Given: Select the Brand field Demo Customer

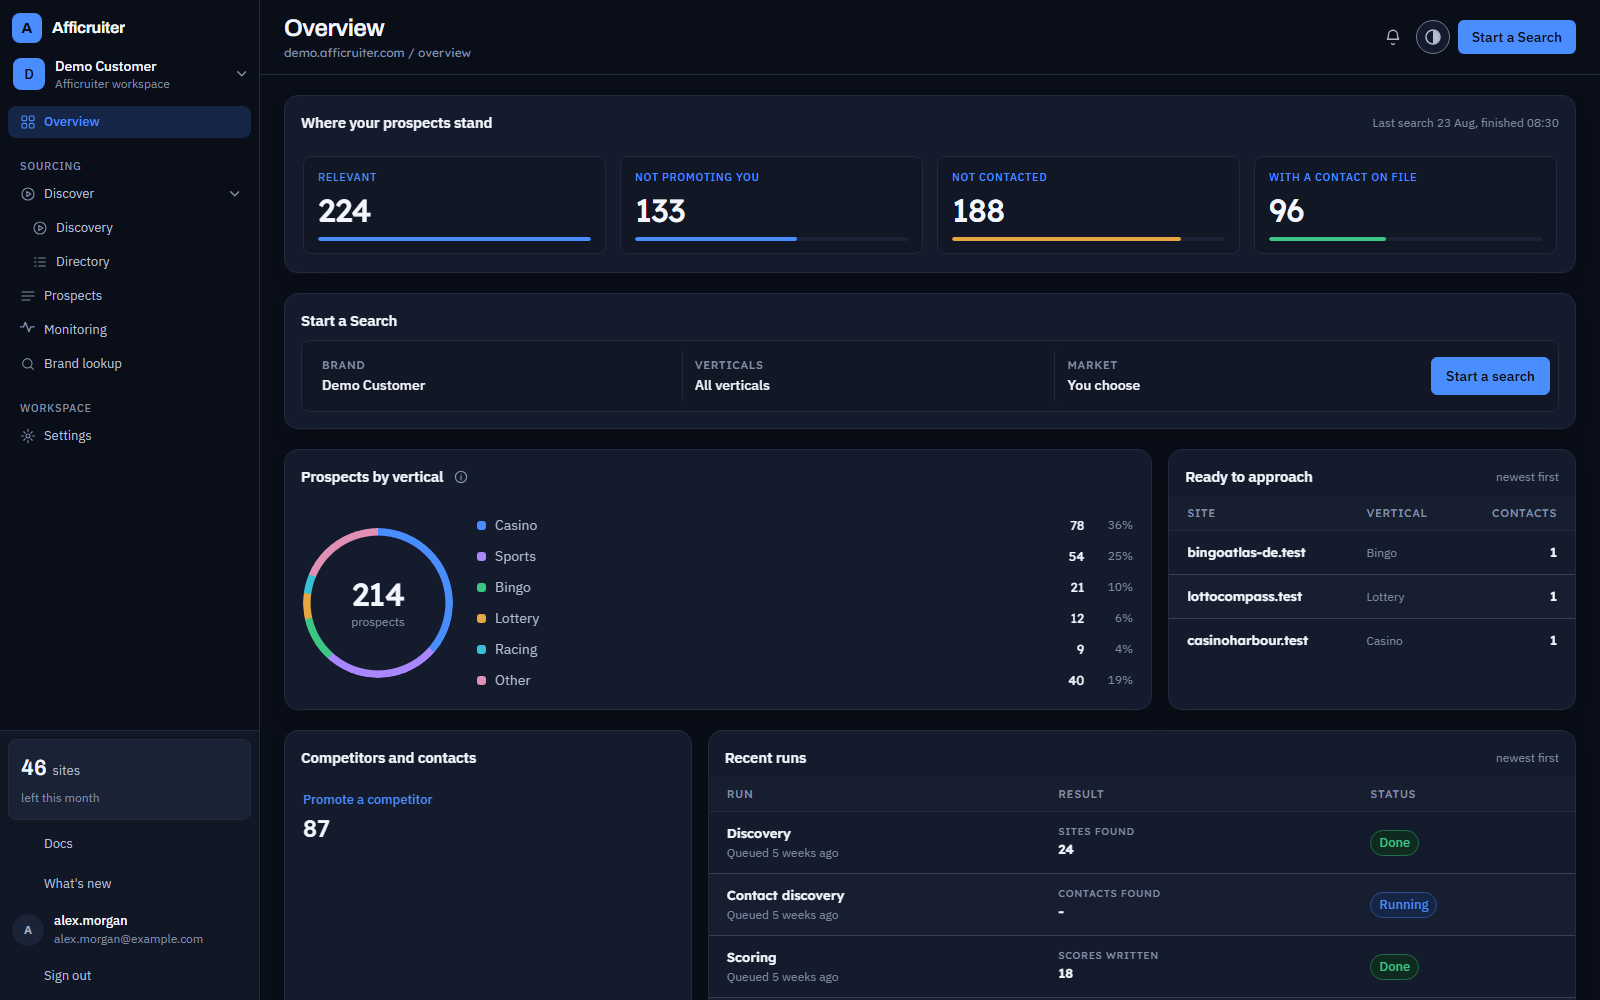Looking at the screenshot, I should coord(495,376).
